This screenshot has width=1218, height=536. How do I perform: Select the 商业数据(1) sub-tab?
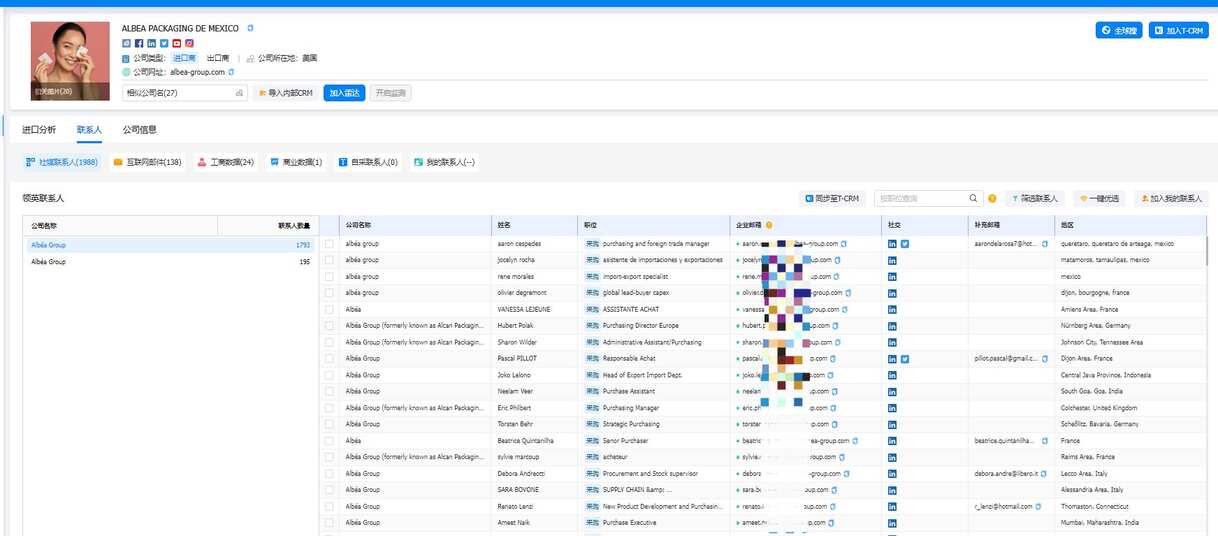(x=296, y=162)
